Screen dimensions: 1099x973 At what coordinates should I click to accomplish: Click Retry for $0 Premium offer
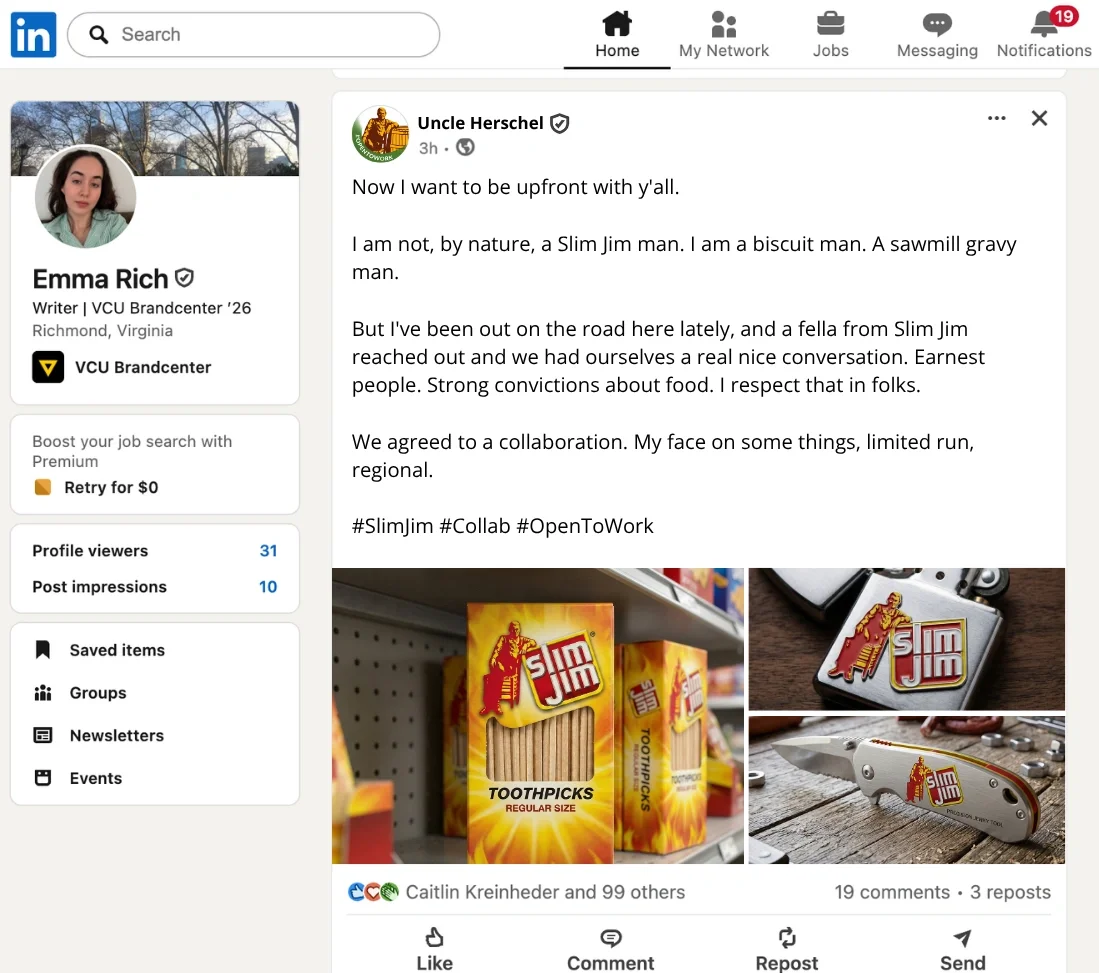pos(111,487)
